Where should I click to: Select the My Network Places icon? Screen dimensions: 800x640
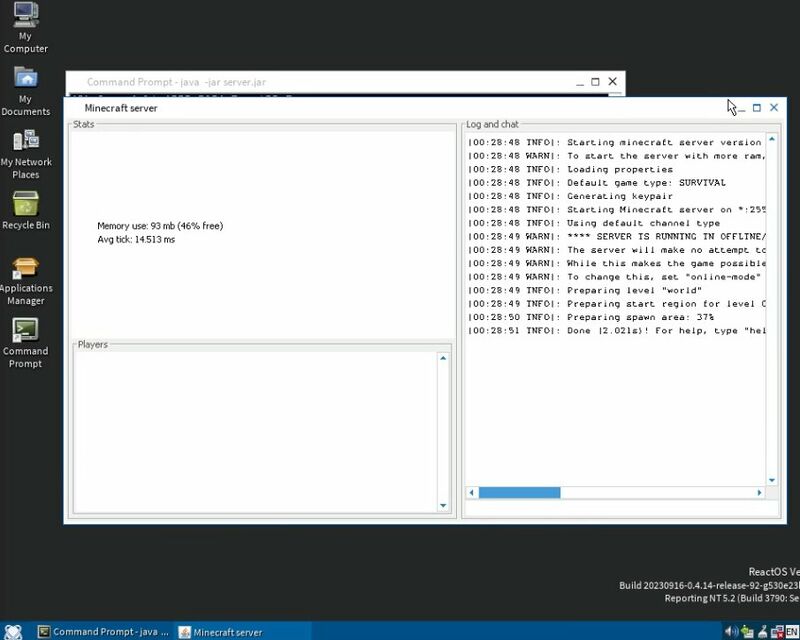26,155
